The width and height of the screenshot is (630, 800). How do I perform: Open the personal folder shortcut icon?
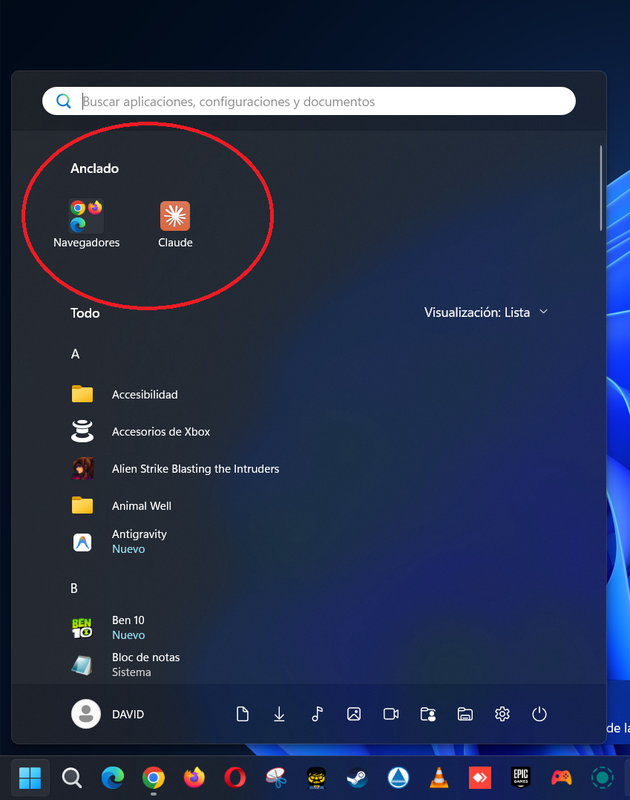(428, 714)
